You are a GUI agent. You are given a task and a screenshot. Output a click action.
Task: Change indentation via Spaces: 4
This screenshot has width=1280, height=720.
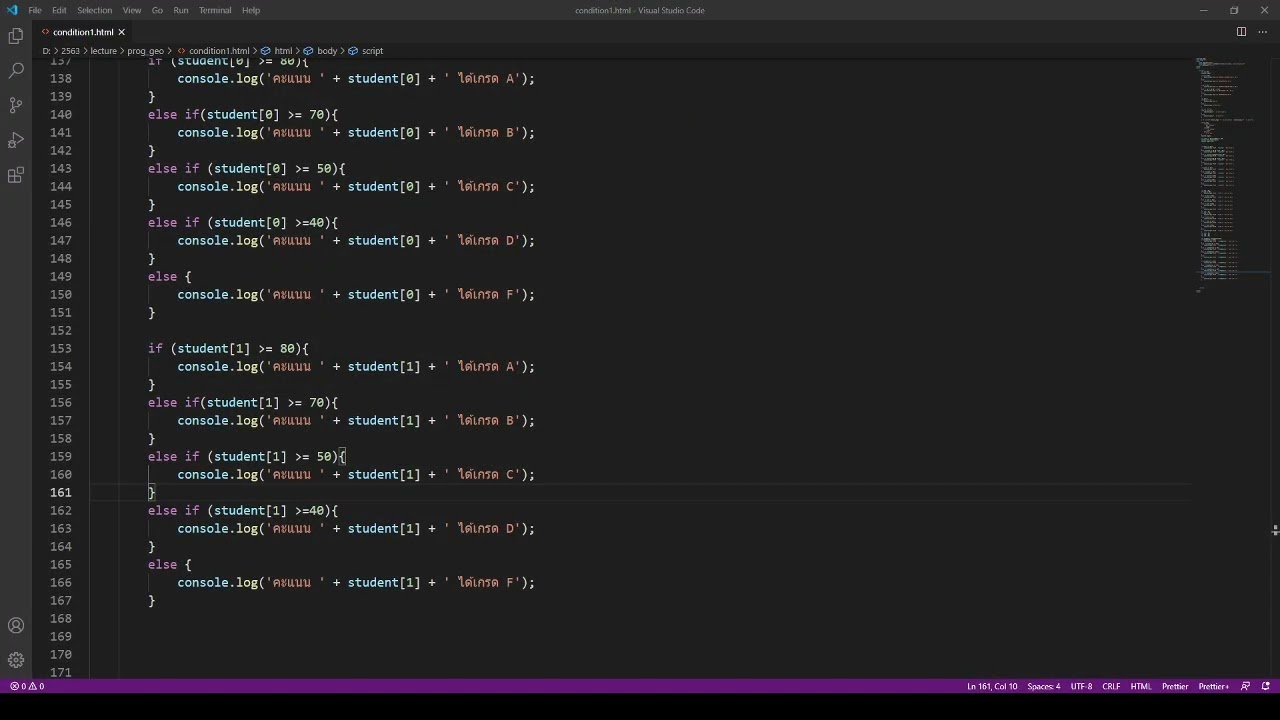[x=1044, y=686]
